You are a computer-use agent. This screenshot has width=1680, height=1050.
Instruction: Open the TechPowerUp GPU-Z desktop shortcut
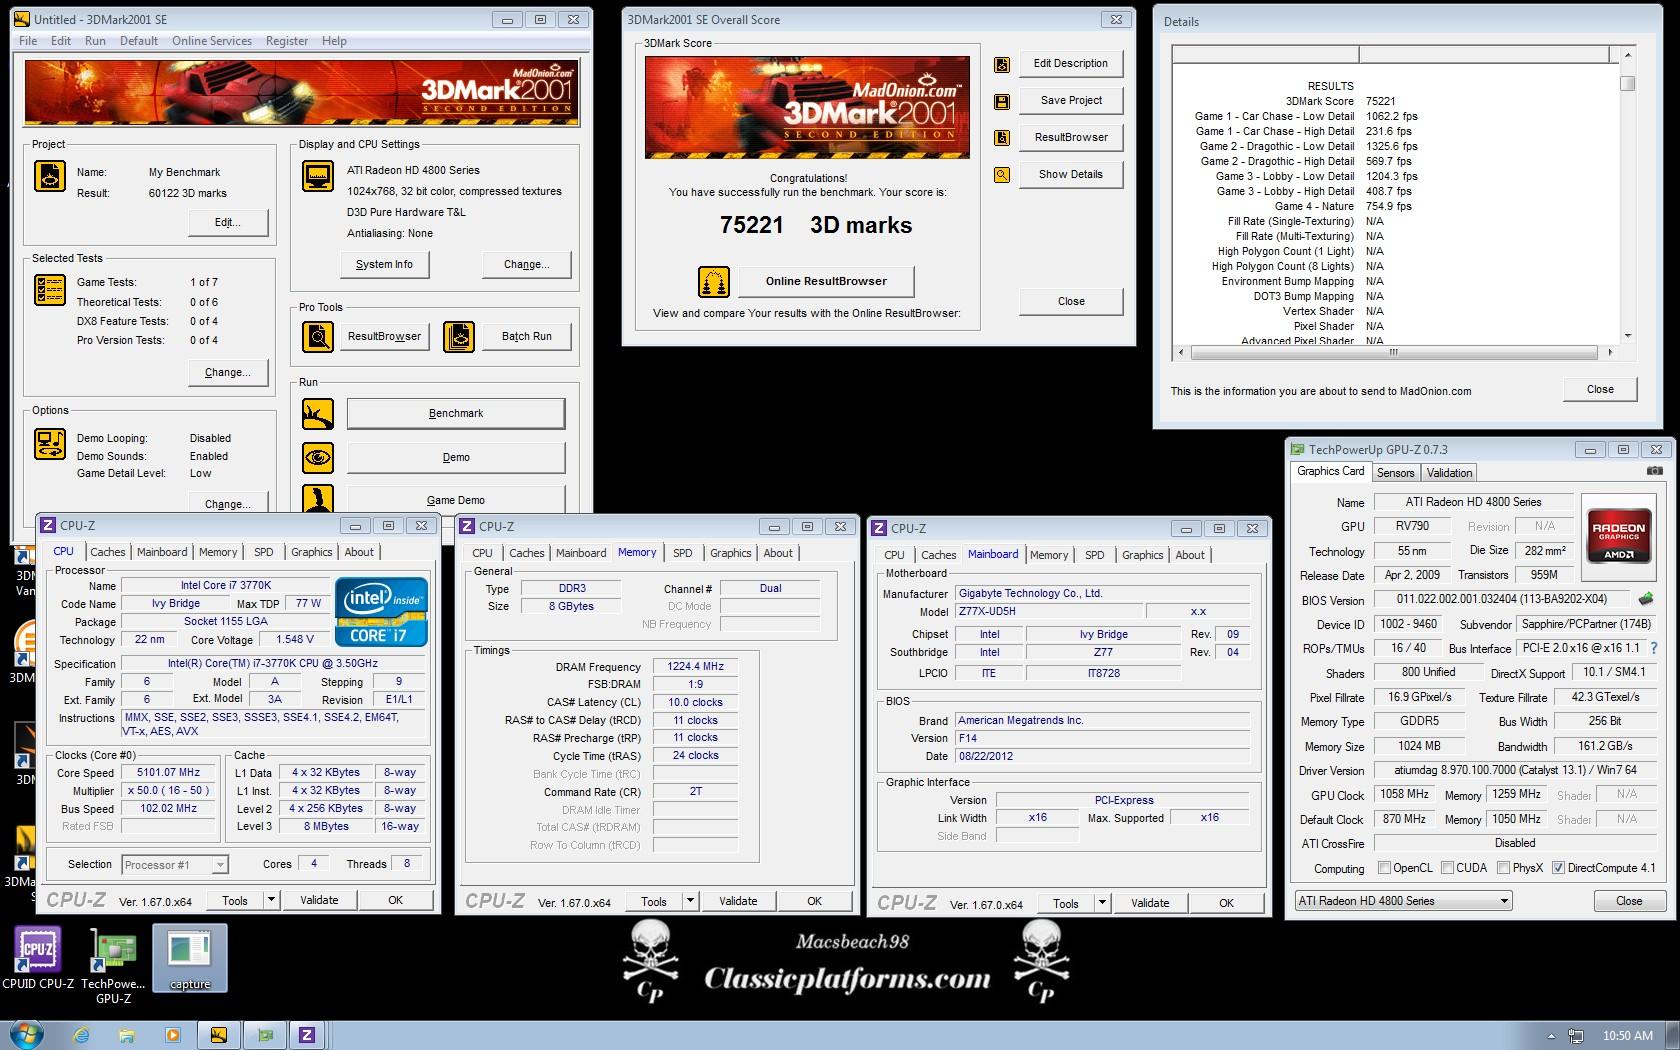(x=113, y=965)
